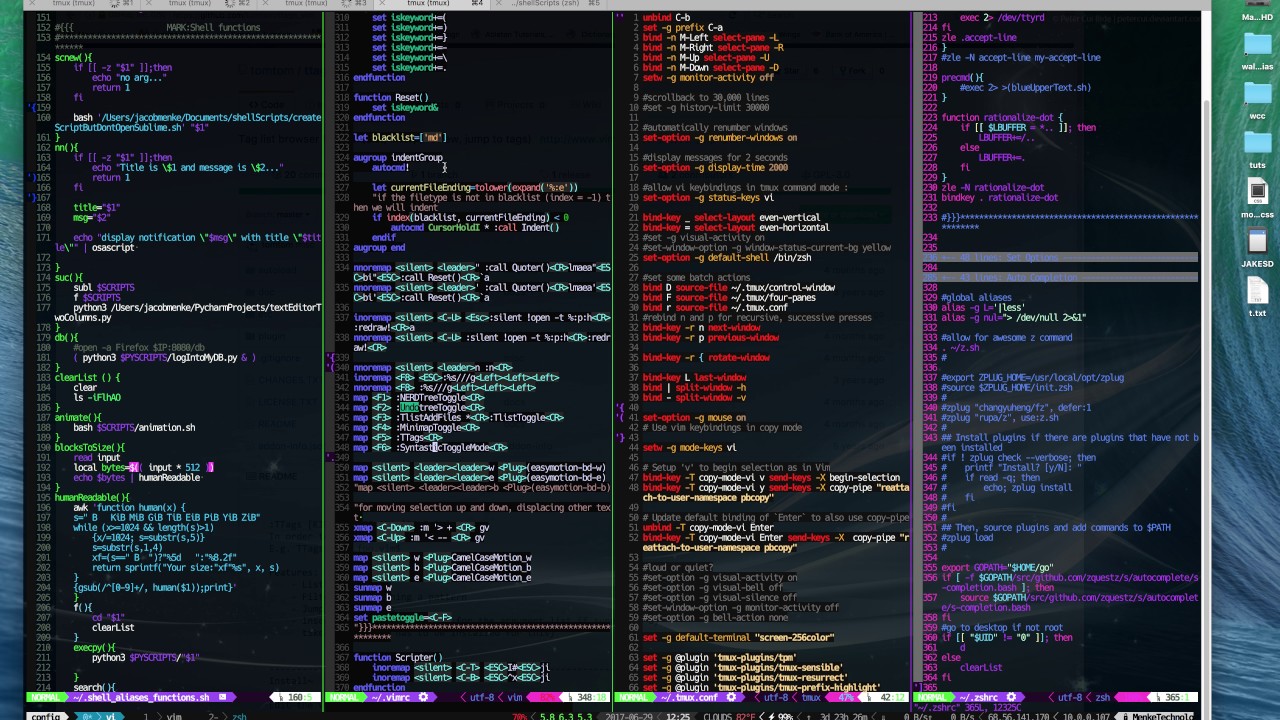Click the 'set-option -g display-time 2000' line
The width and height of the screenshot is (1280, 720).
coord(715,168)
